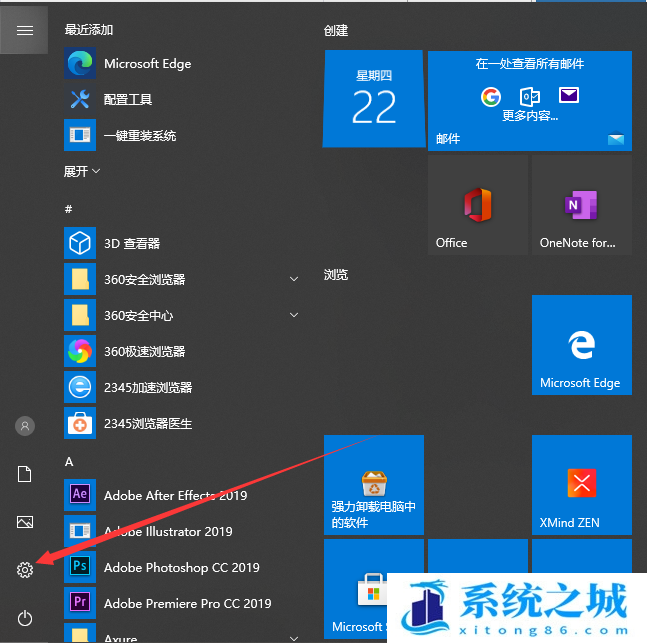647x643 pixels.
Task: Open the calendar tile showing 22
Action: click(373, 100)
